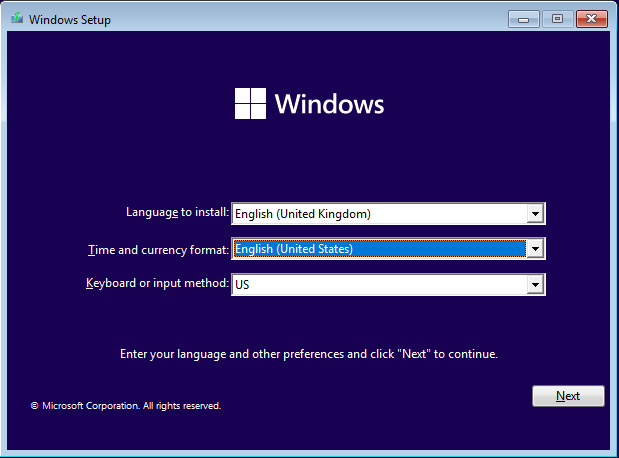This screenshot has height=458, width=619.
Task: Click the Windows Setup title bar icon
Action: 15,19
